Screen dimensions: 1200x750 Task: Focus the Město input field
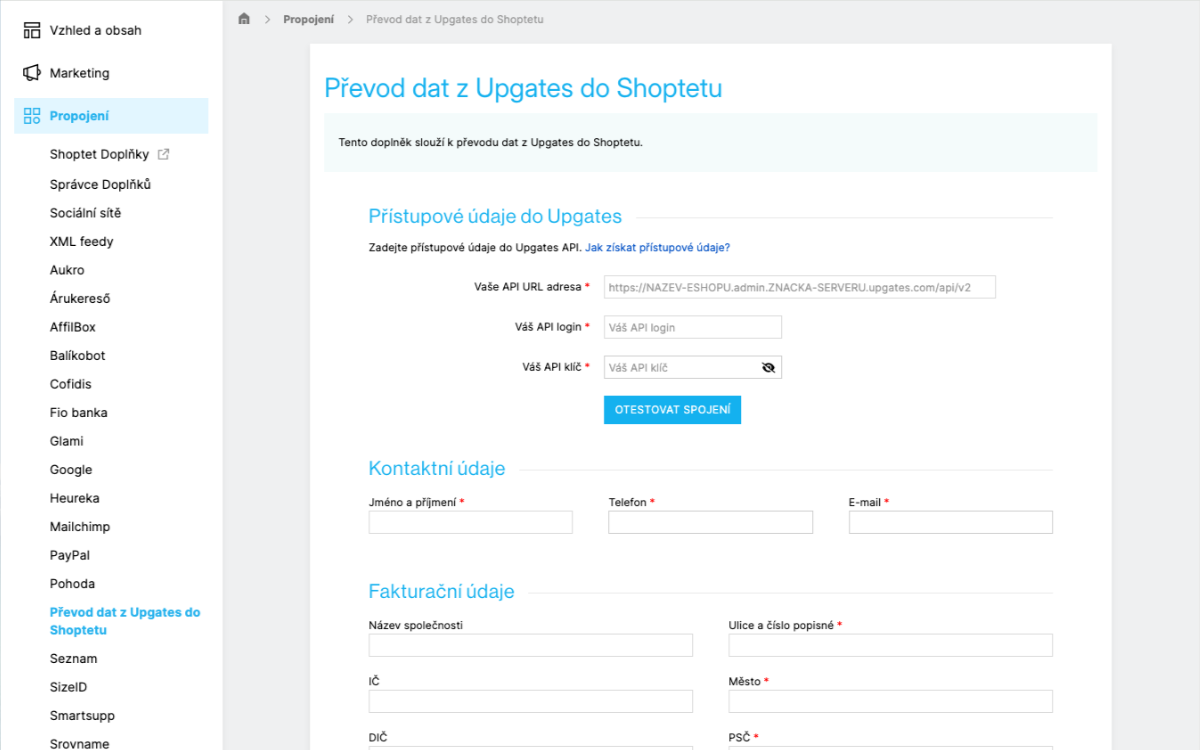pyautogui.click(x=891, y=701)
